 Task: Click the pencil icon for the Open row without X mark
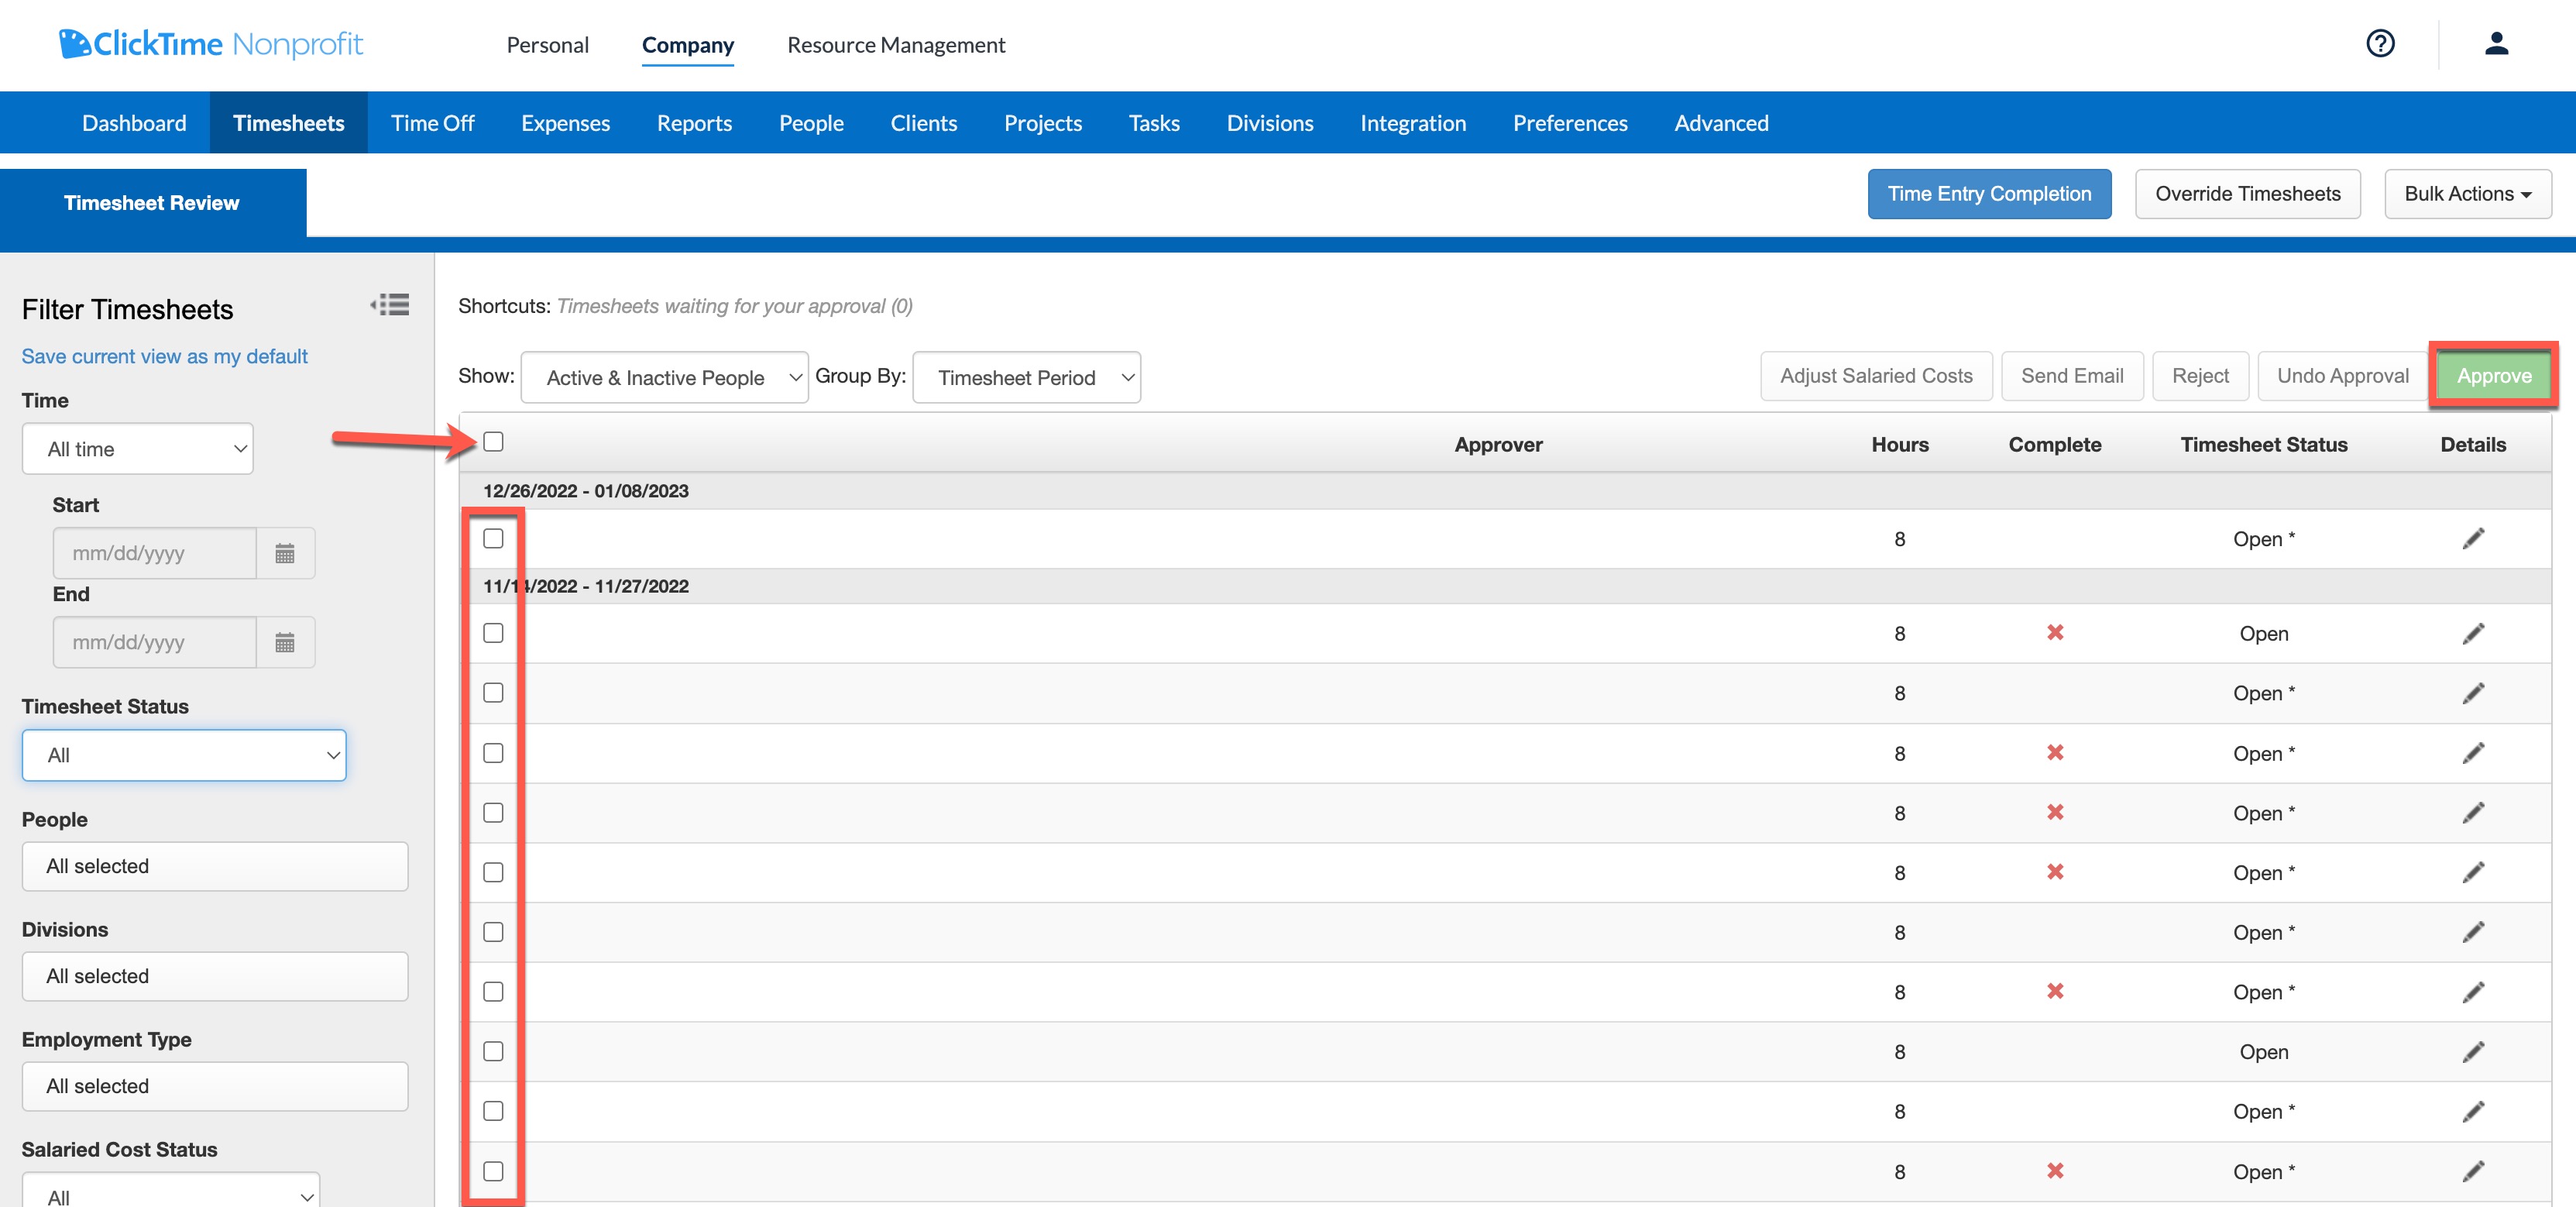(x=2473, y=1052)
